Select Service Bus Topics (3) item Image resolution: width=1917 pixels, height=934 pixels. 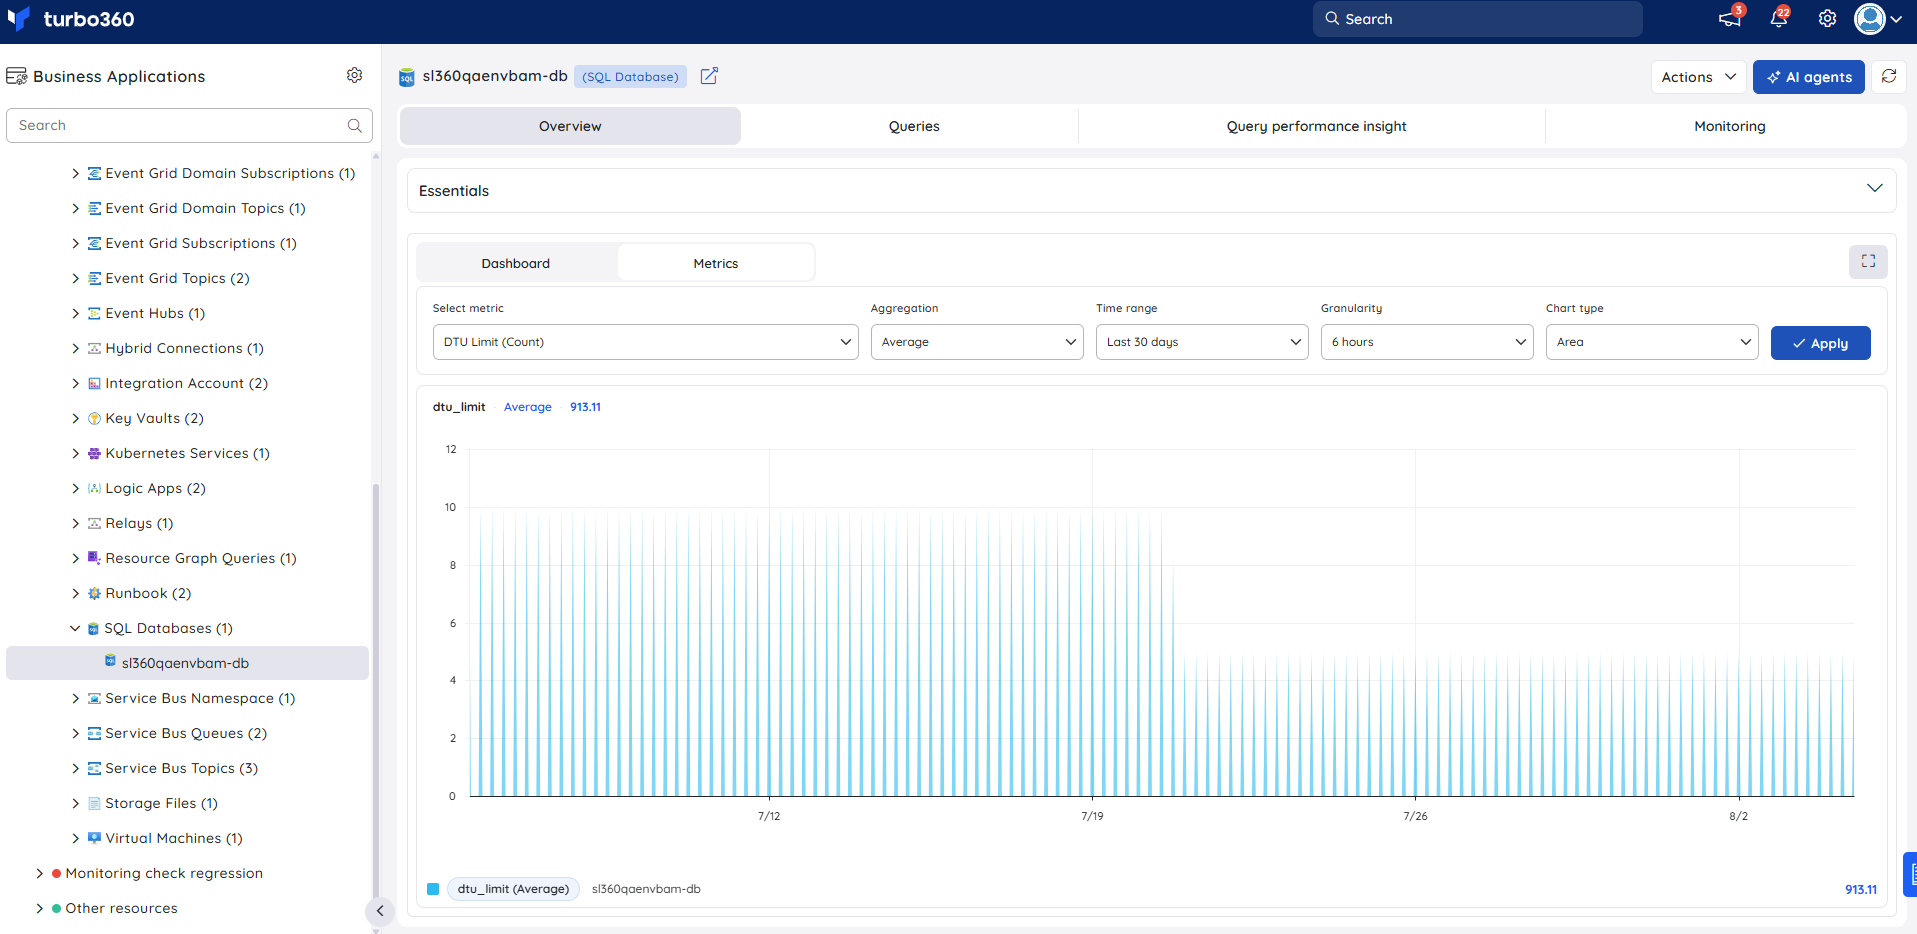tap(182, 768)
